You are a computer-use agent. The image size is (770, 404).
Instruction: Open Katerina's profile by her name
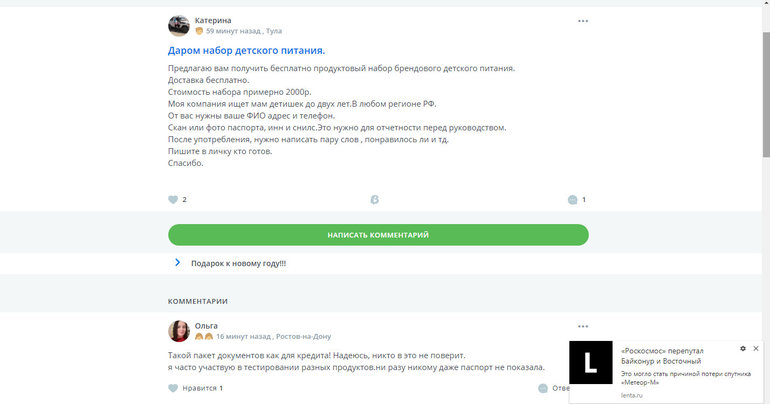tap(213, 20)
